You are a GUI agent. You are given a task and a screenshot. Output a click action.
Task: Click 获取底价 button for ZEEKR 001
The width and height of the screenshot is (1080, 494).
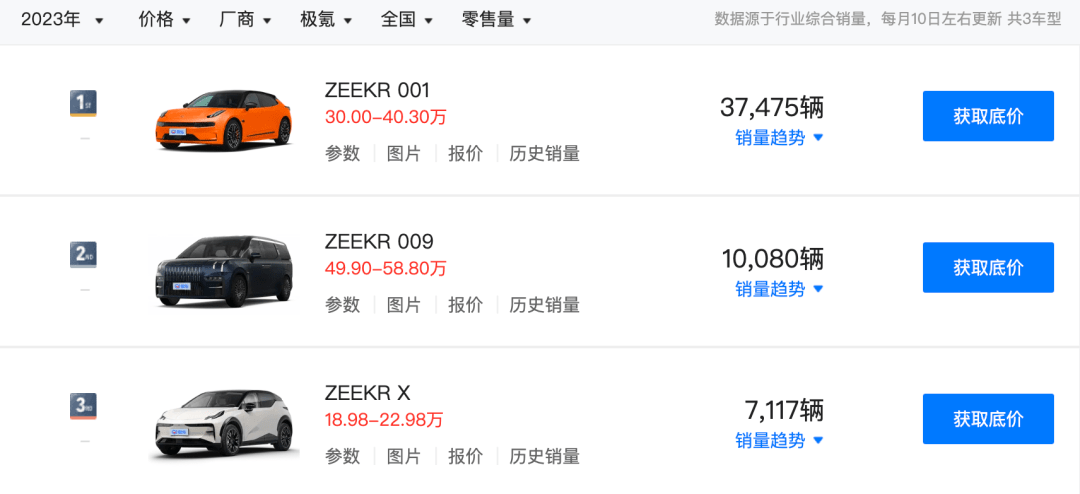coord(988,116)
